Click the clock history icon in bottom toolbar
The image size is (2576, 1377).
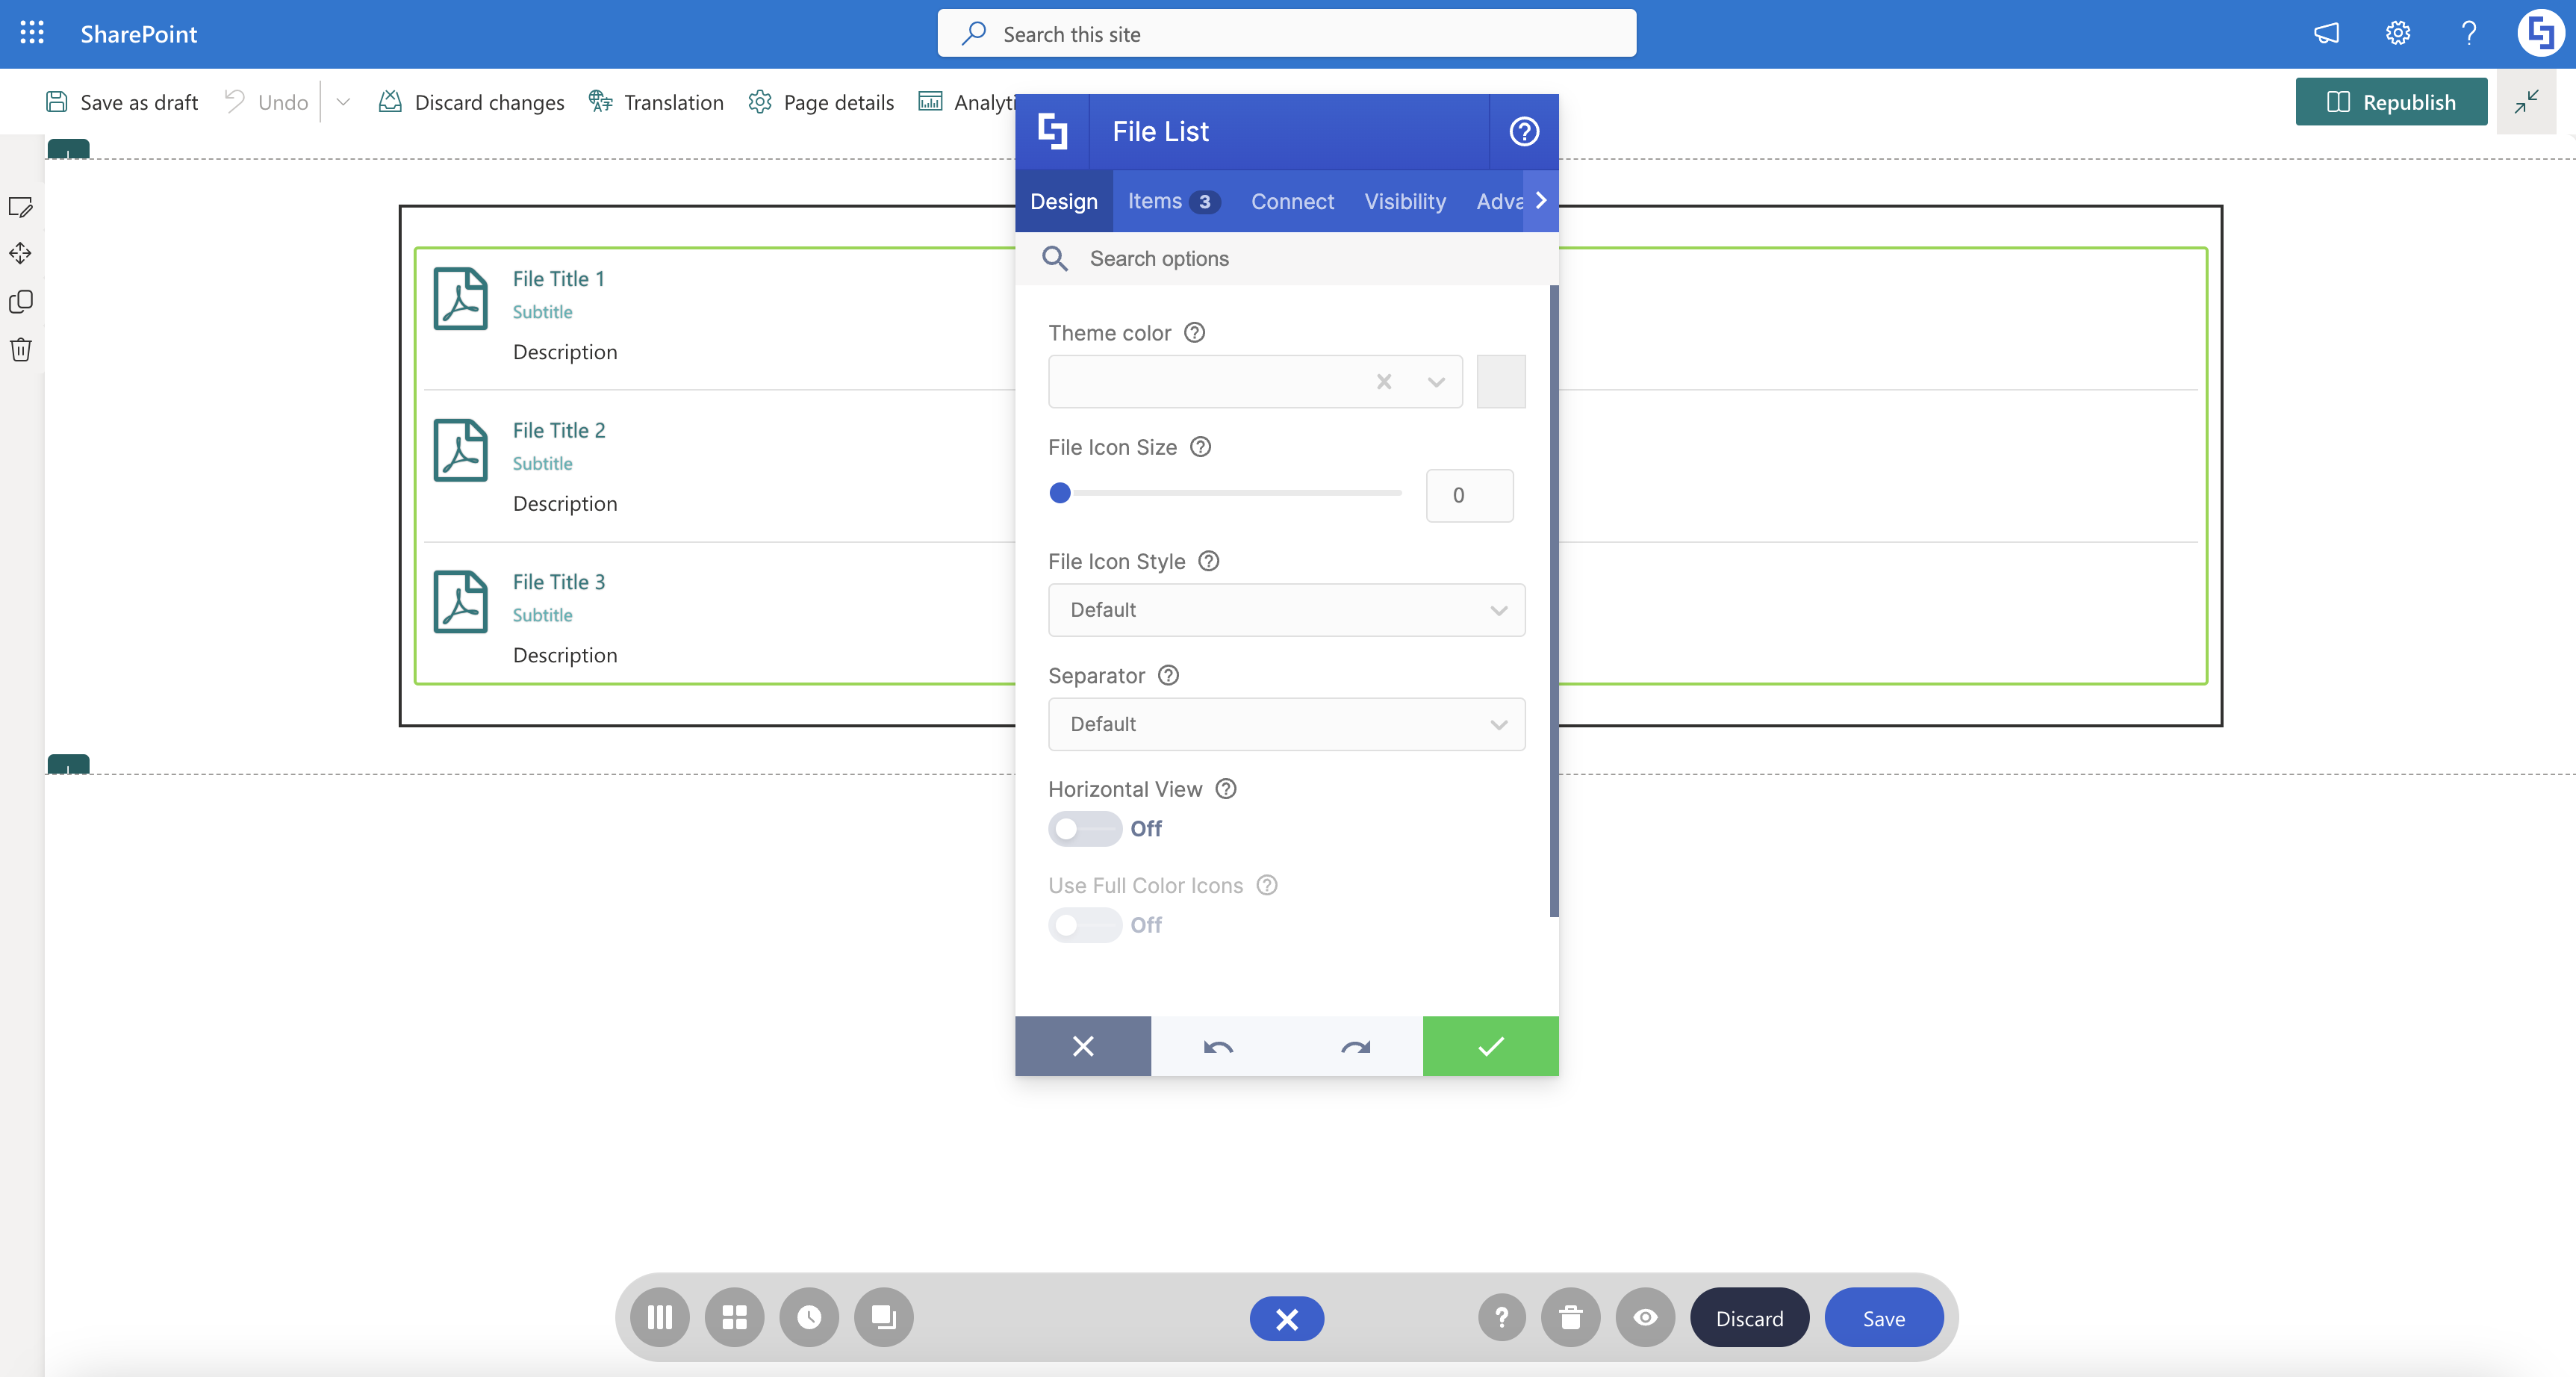pos(809,1318)
